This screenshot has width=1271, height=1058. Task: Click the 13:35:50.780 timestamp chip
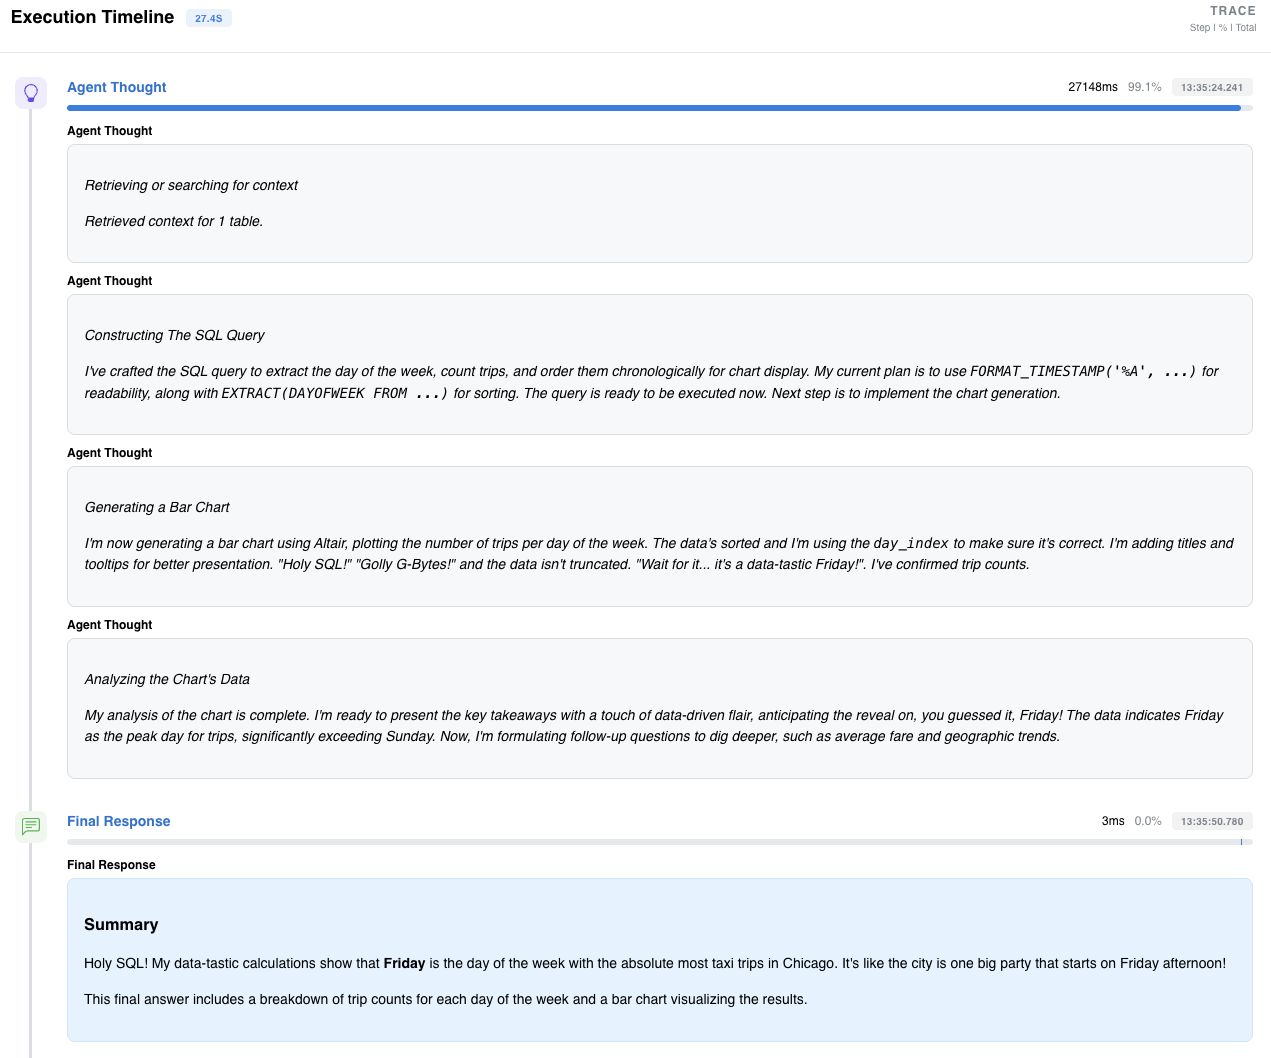[x=1211, y=821]
